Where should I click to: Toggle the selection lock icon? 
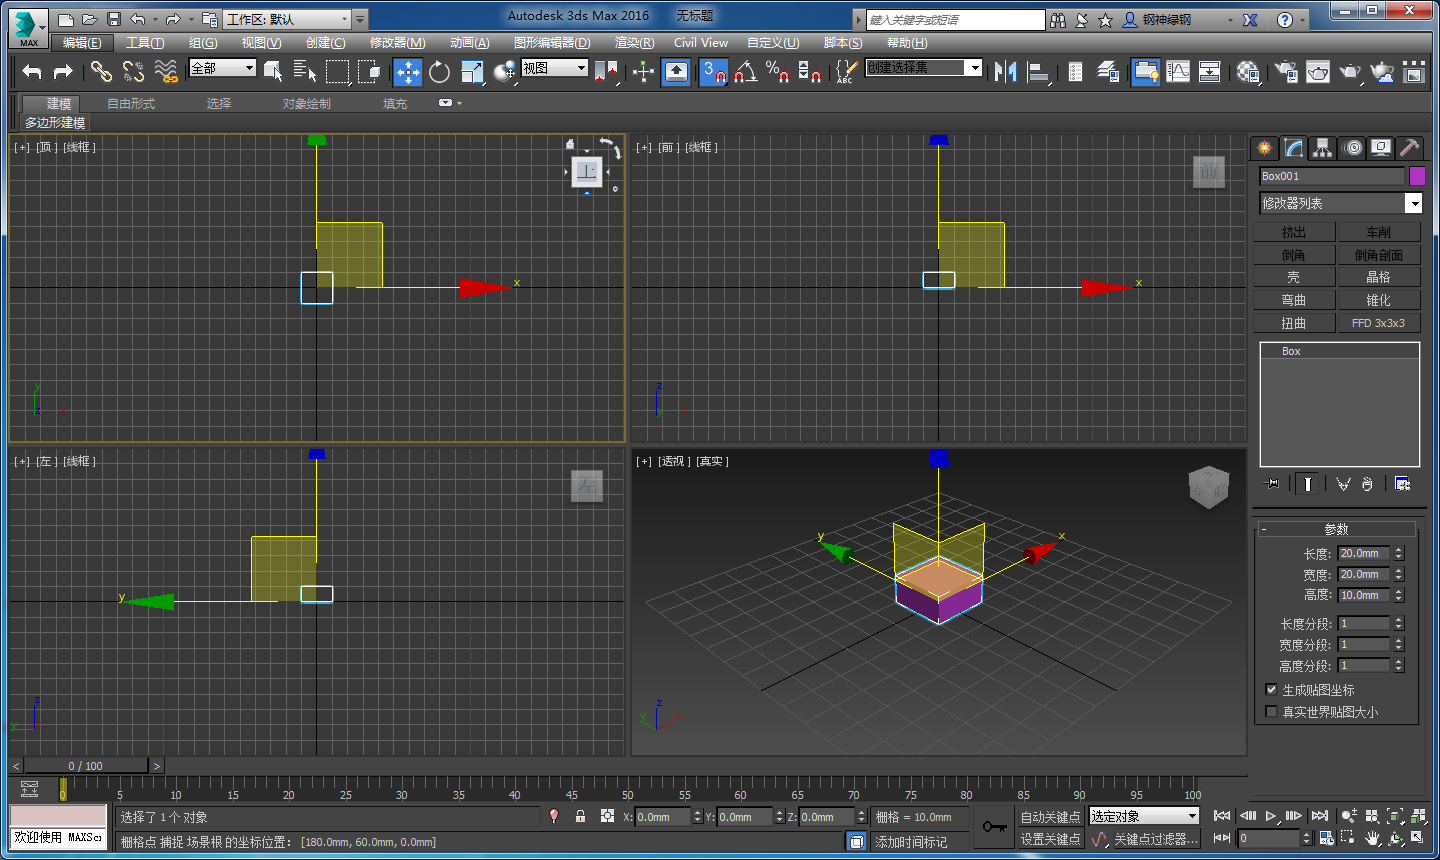click(x=580, y=816)
